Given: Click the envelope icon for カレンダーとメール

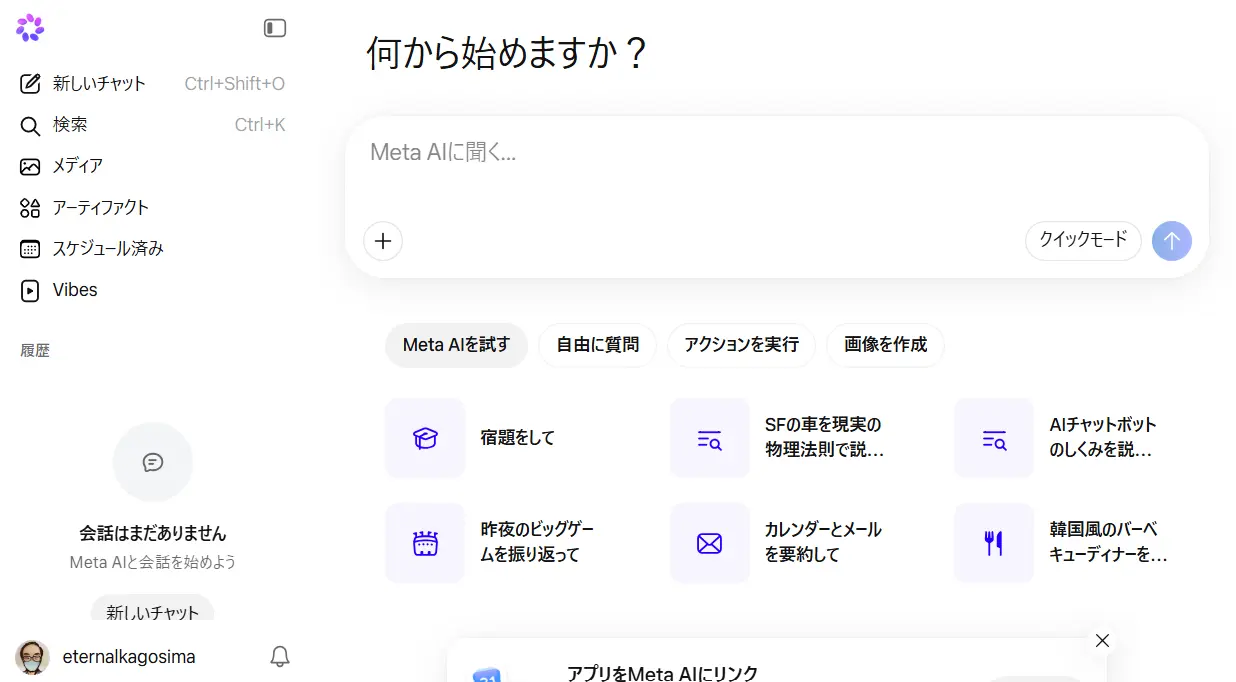Looking at the screenshot, I should click(710, 543).
